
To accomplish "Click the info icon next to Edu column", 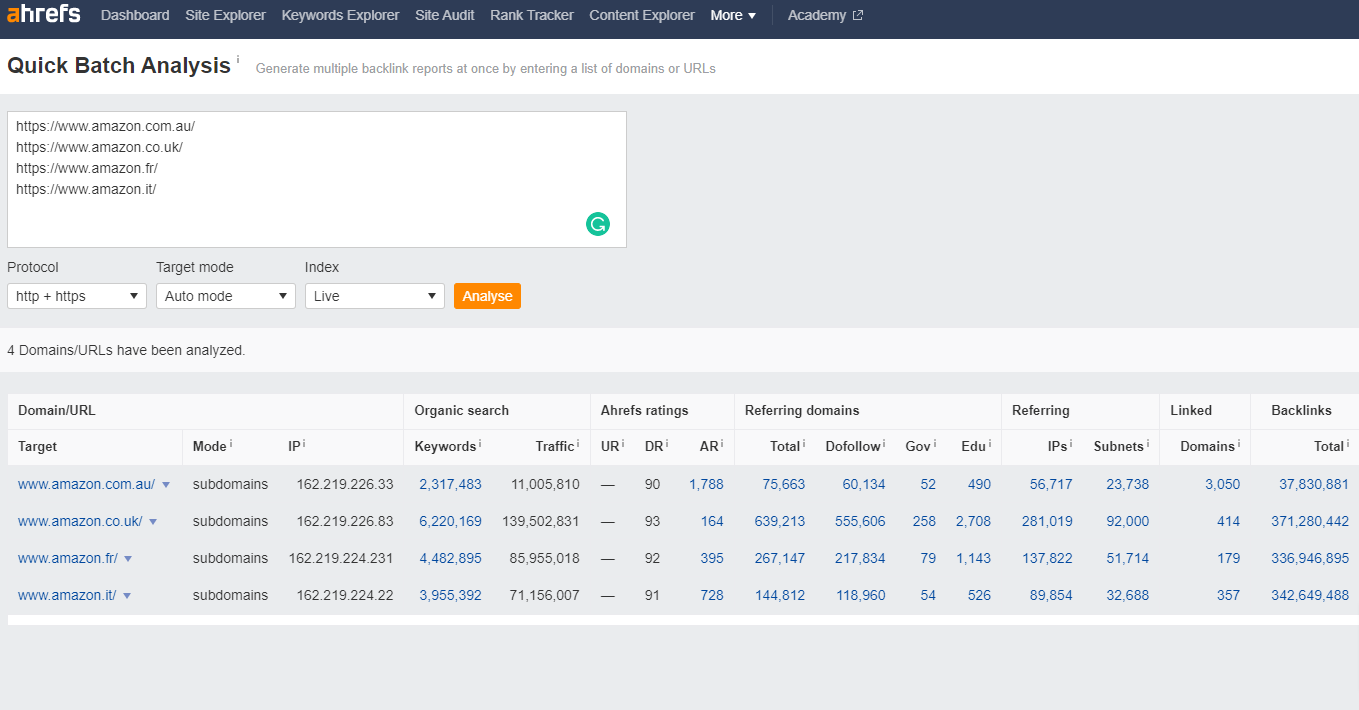I will point(990,442).
